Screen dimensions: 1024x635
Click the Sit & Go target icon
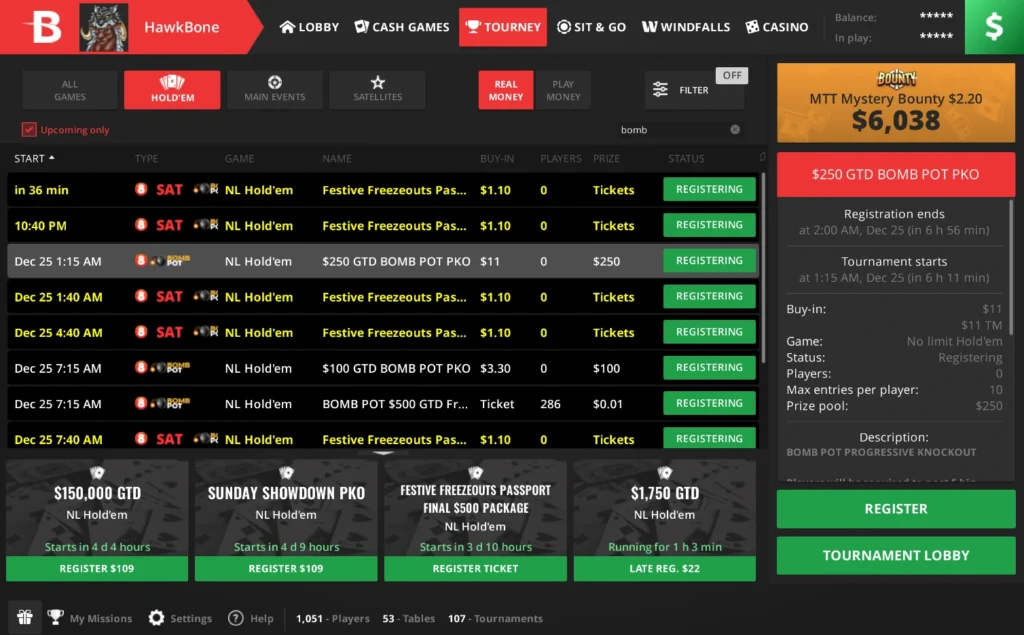pos(562,27)
